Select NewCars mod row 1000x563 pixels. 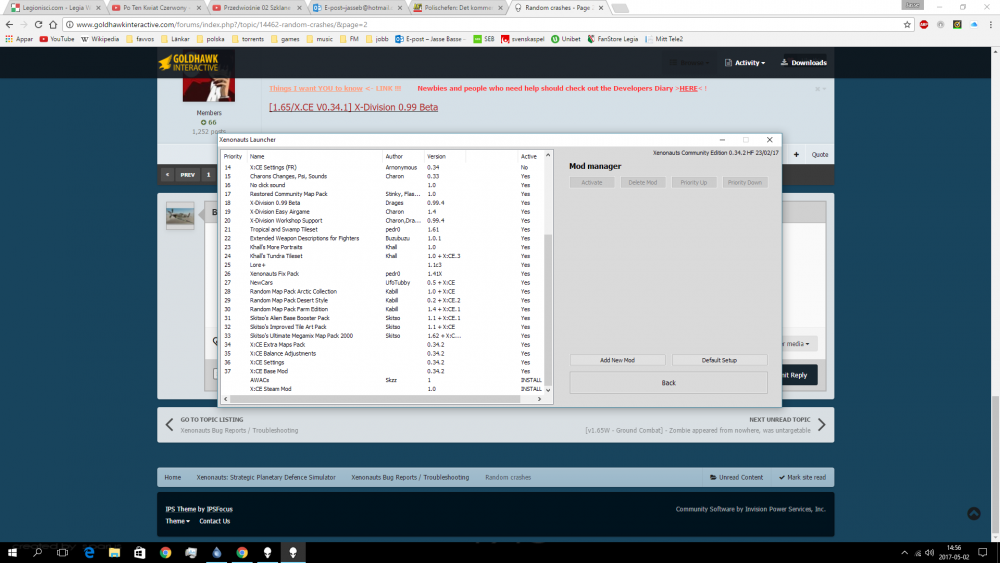point(383,282)
